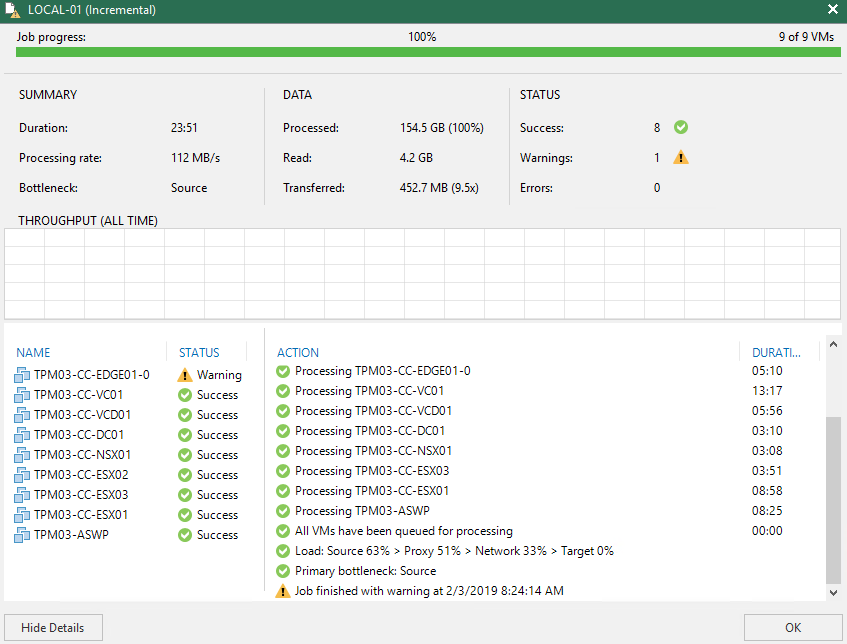Sort the VM list by STATUS column header

(x=199, y=352)
